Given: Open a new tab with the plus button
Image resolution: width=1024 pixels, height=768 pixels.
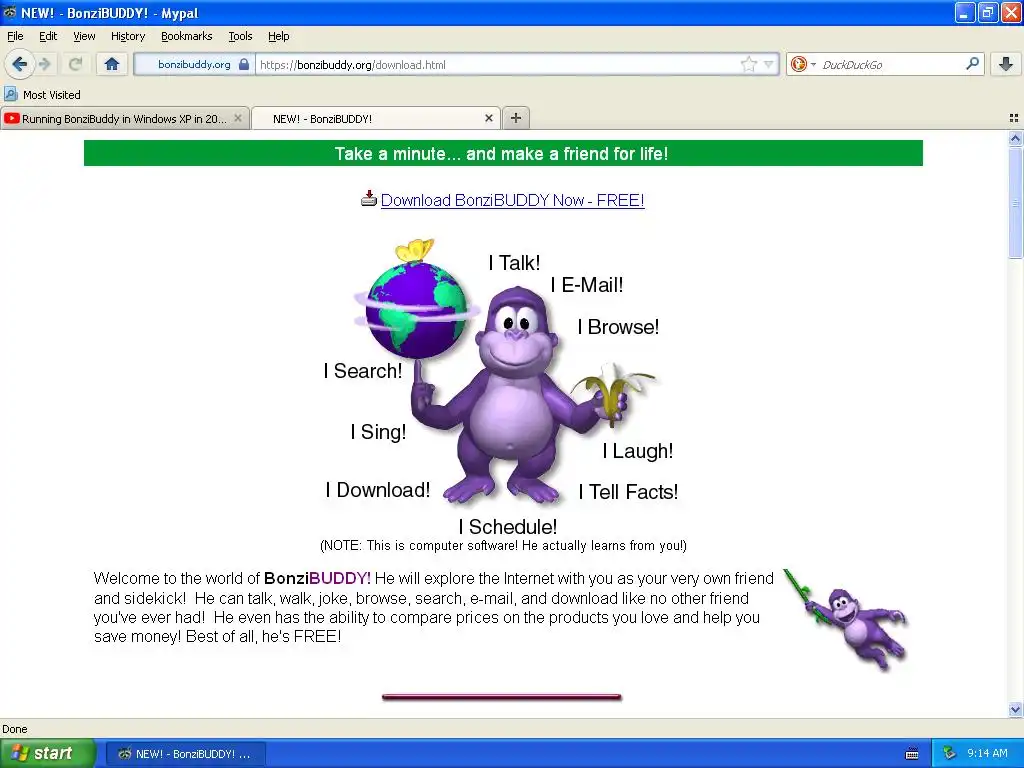Looking at the screenshot, I should click(x=515, y=118).
